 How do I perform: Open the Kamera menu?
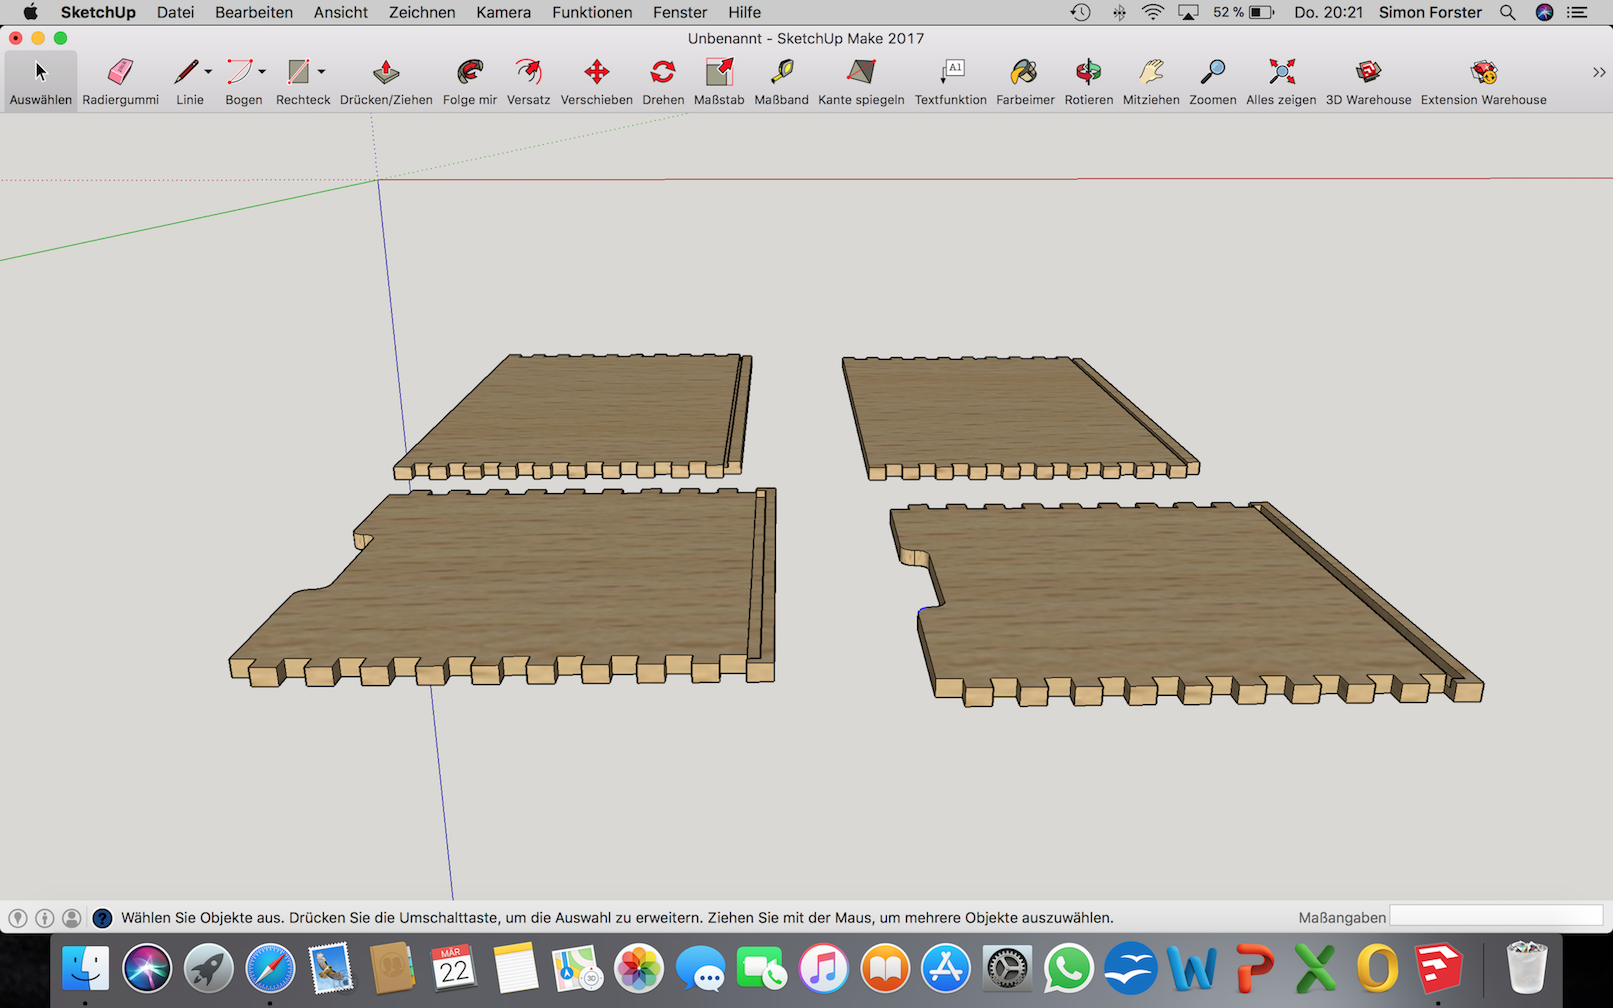coord(503,12)
